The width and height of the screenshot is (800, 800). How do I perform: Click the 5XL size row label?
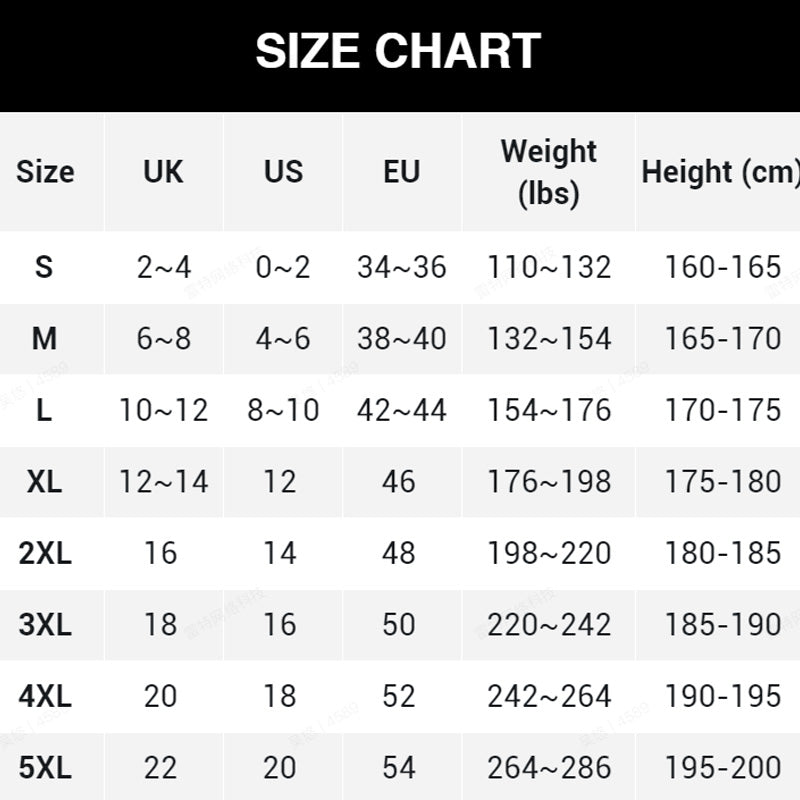pyautogui.click(x=45, y=768)
